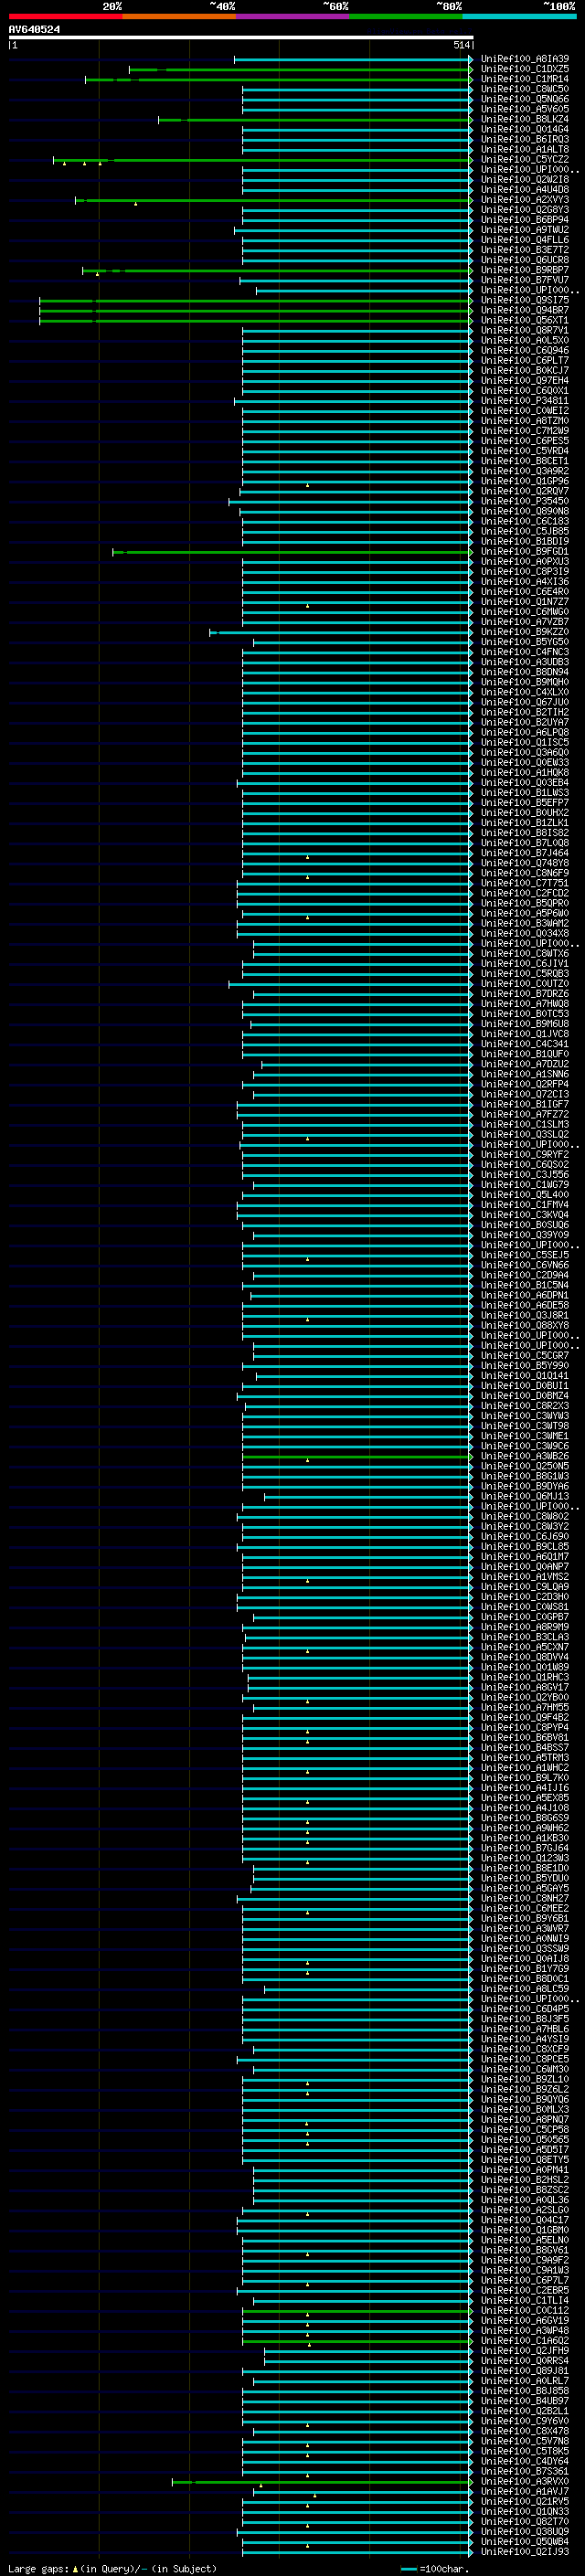Click label UniRef100_C0C112
Screen dimensions: 585x2576
(x=525, y=2311)
